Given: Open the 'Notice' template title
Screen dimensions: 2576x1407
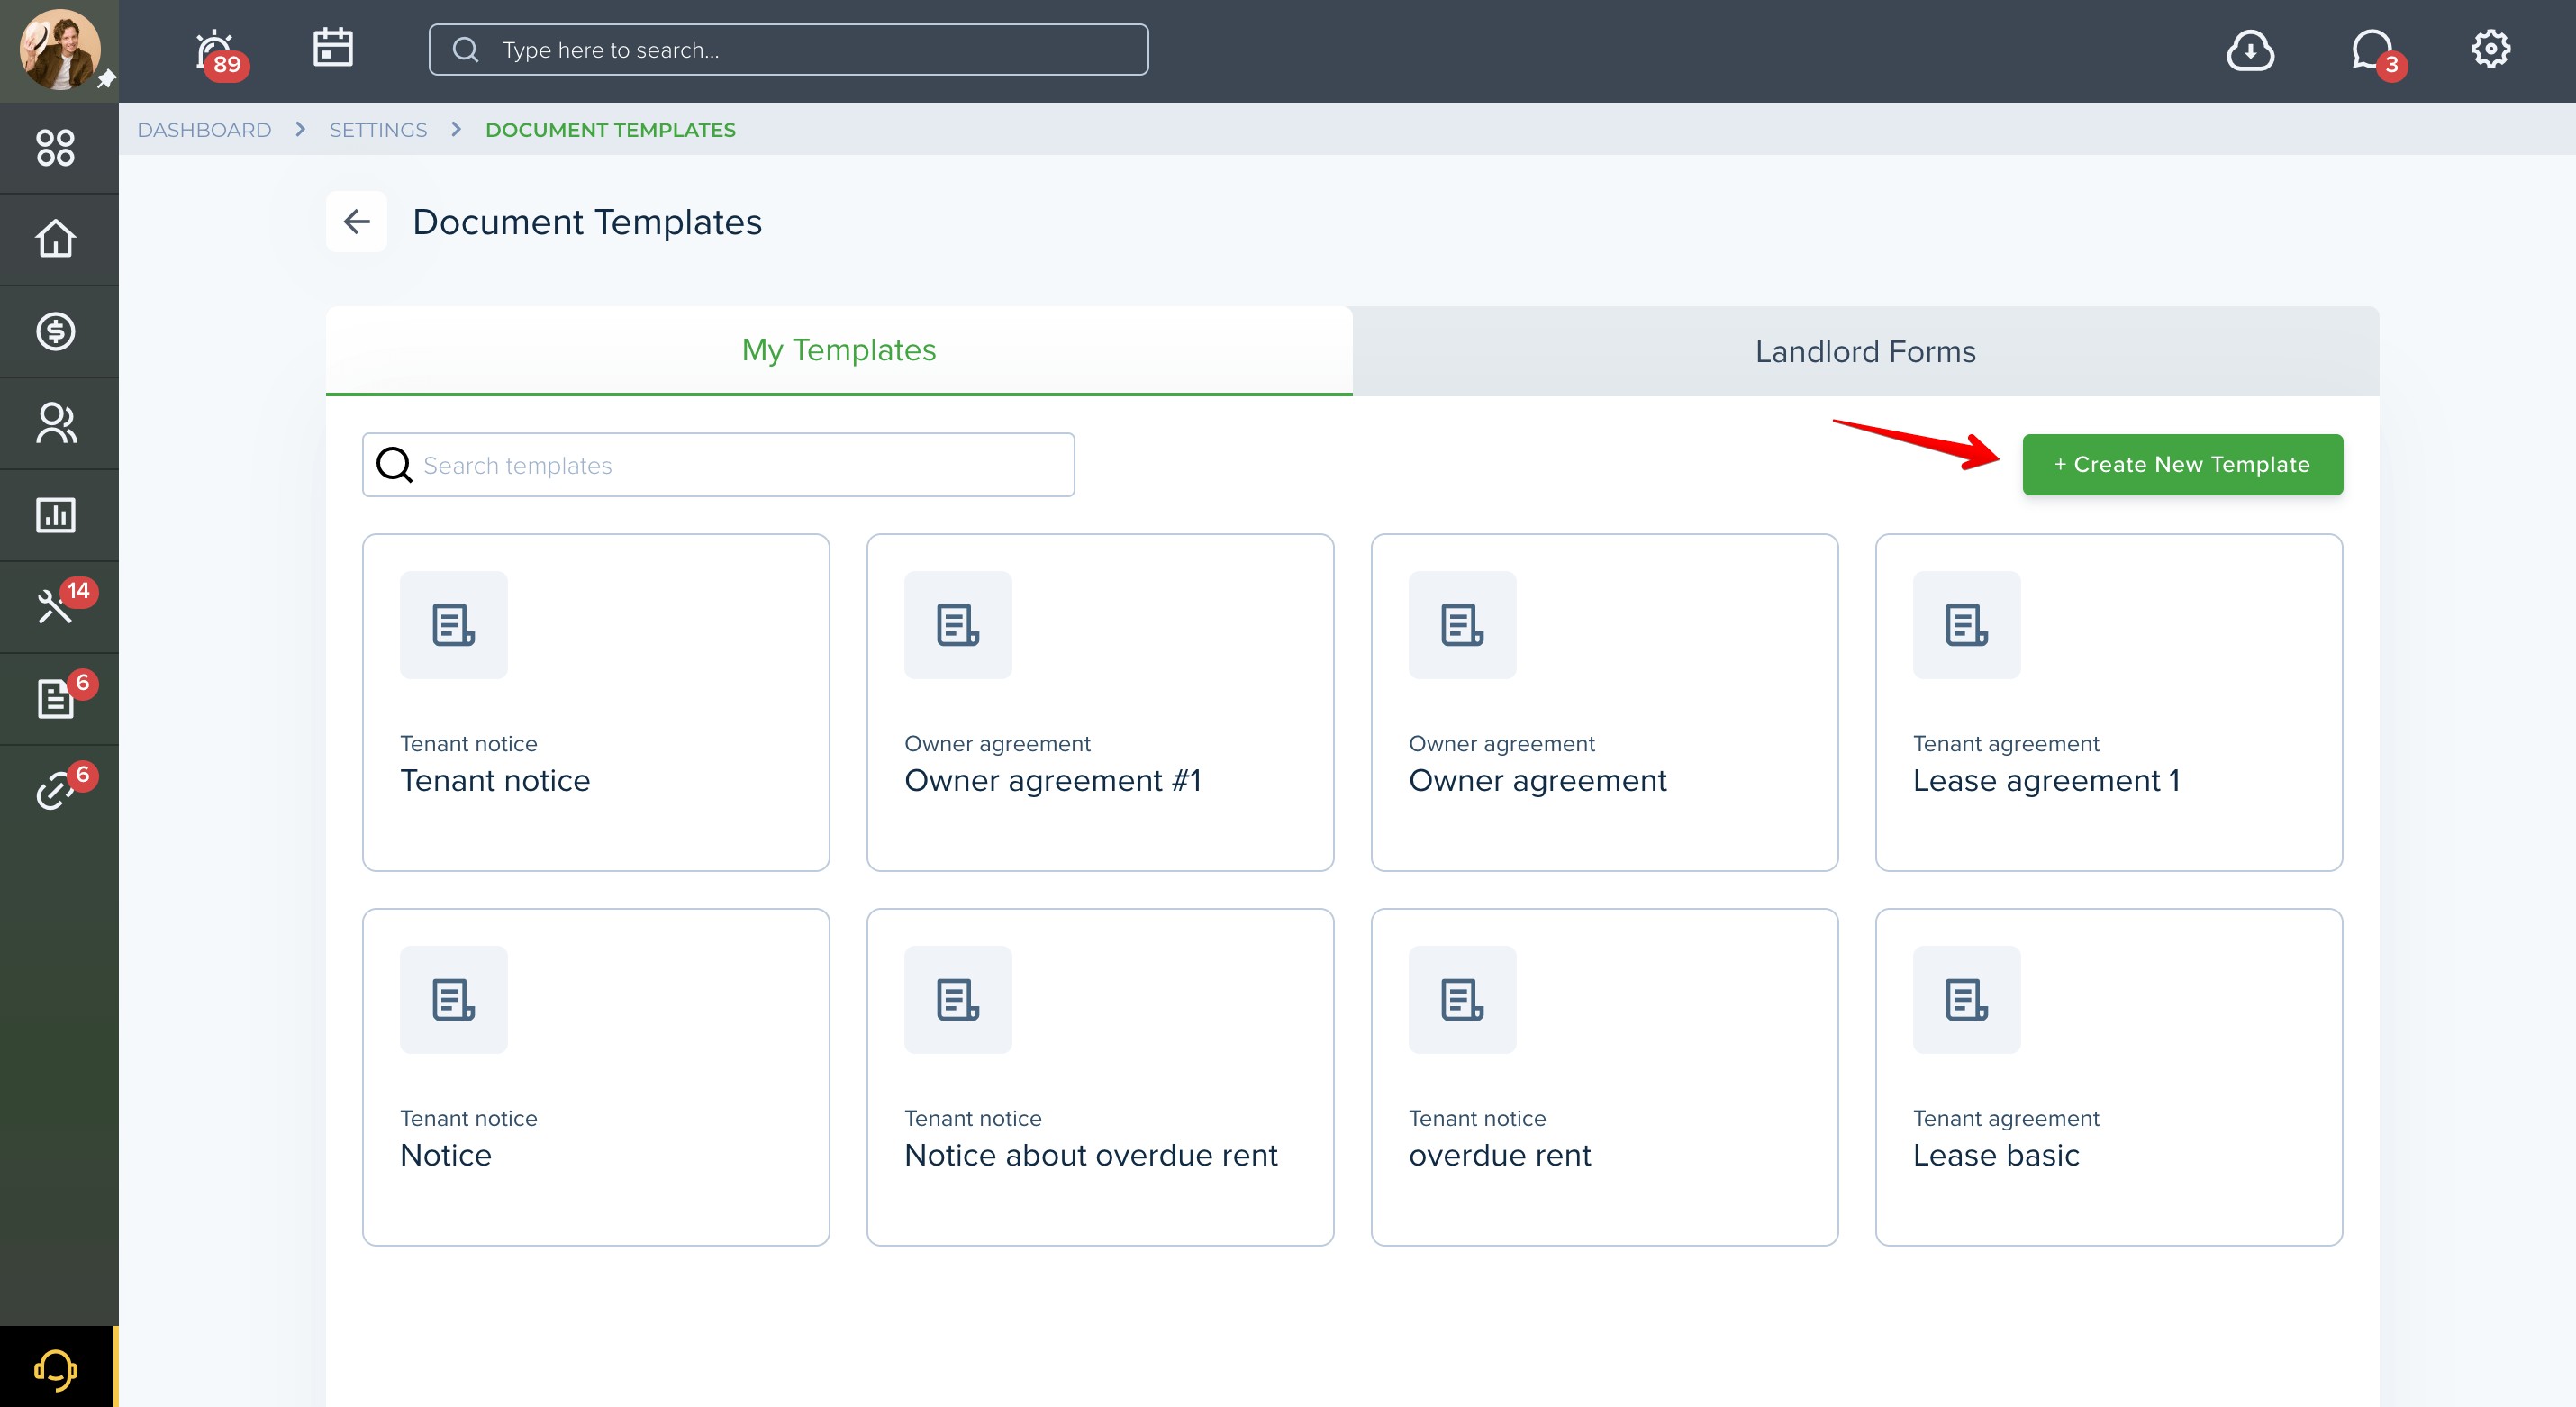Looking at the screenshot, I should pyautogui.click(x=446, y=1155).
